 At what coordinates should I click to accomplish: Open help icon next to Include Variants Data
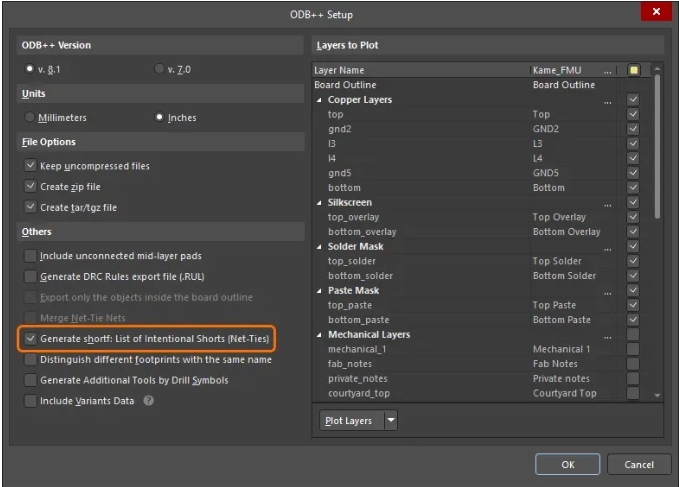point(149,401)
